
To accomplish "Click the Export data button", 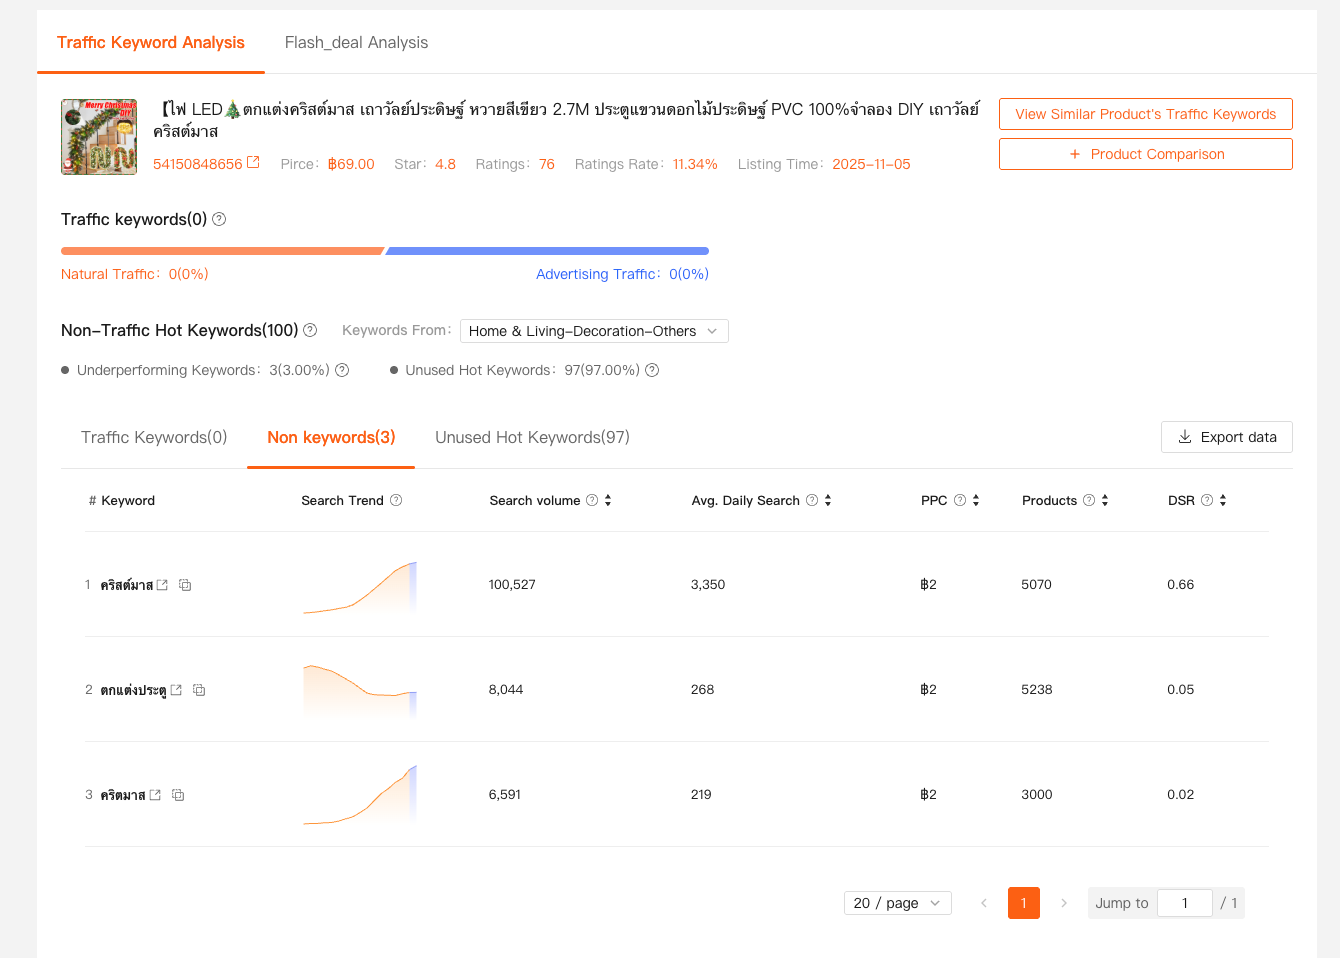I will [1226, 437].
